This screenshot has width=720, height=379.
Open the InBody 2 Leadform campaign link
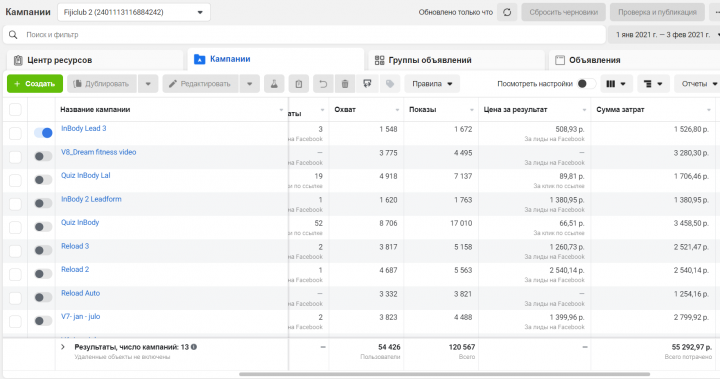point(91,199)
